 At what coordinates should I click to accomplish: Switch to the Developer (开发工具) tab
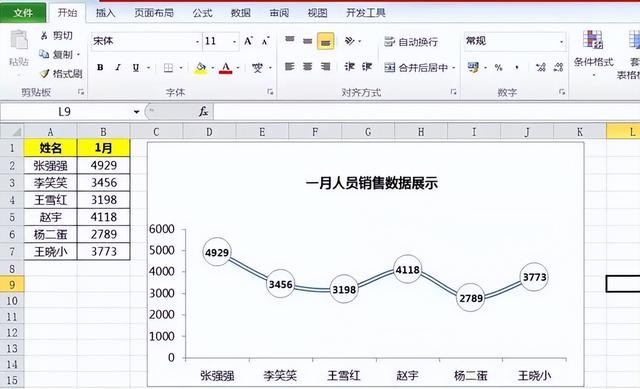pyautogui.click(x=366, y=13)
